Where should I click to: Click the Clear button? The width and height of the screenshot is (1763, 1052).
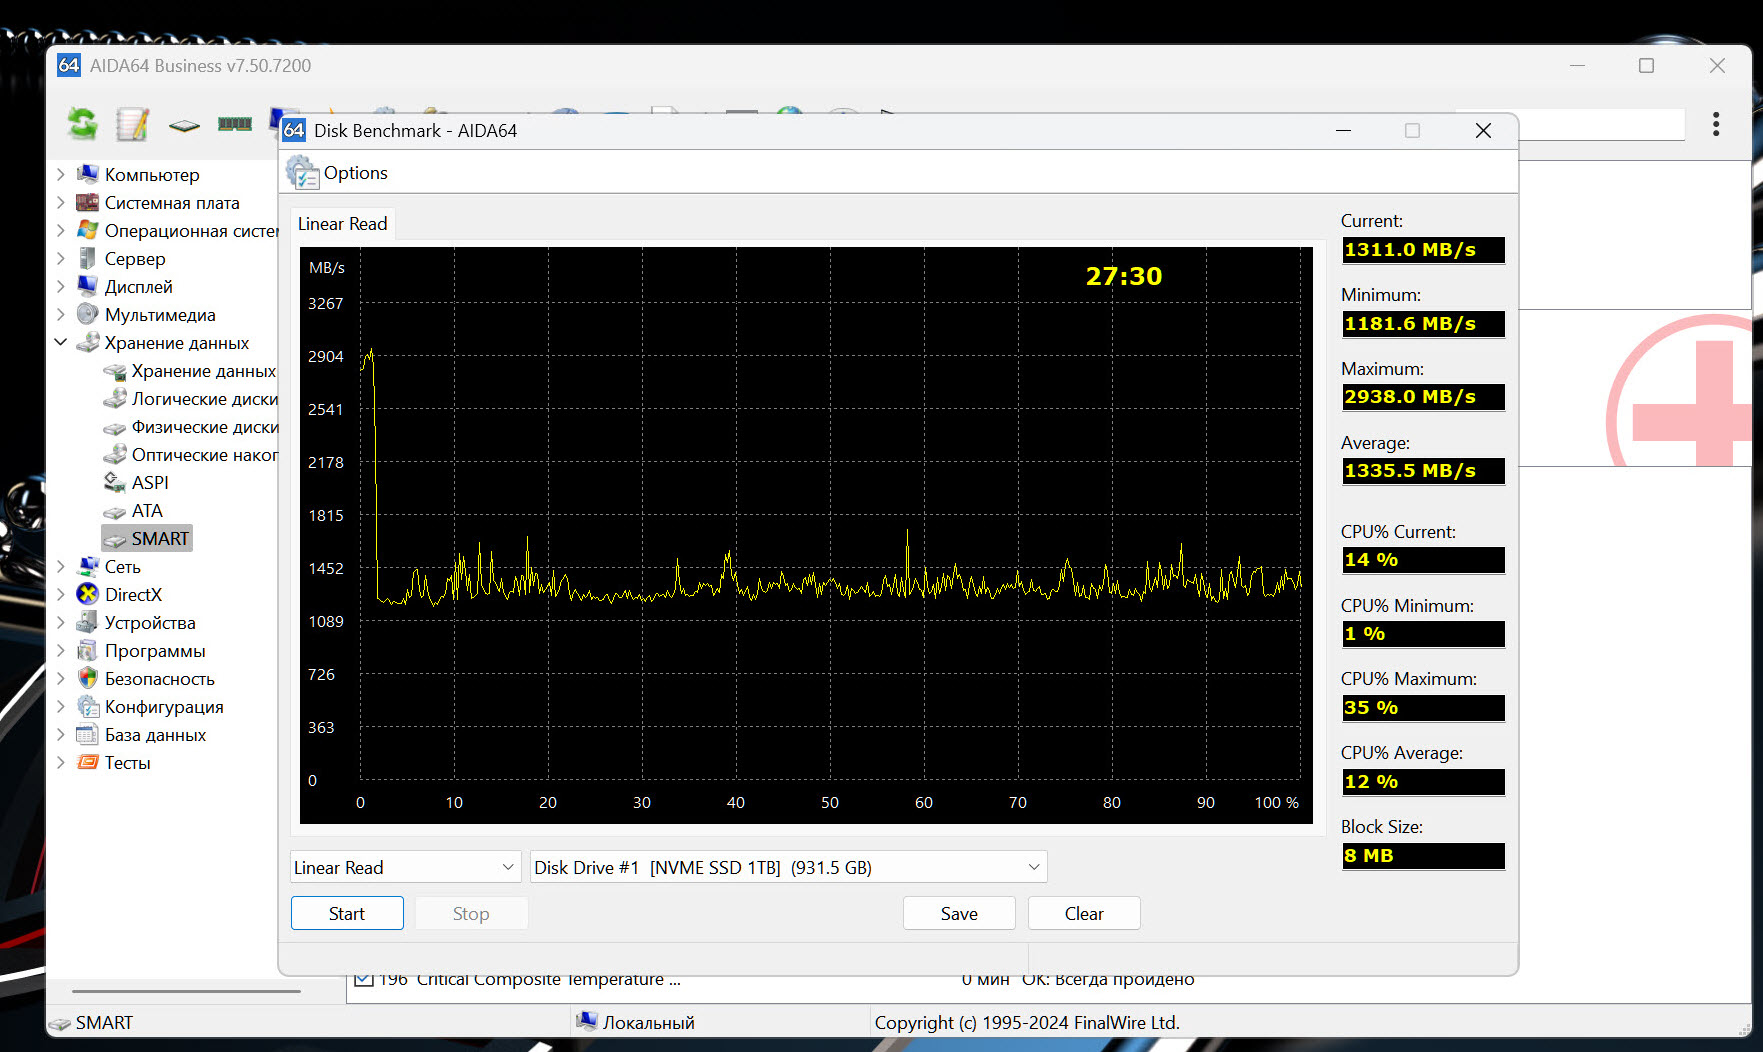coord(1084,913)
